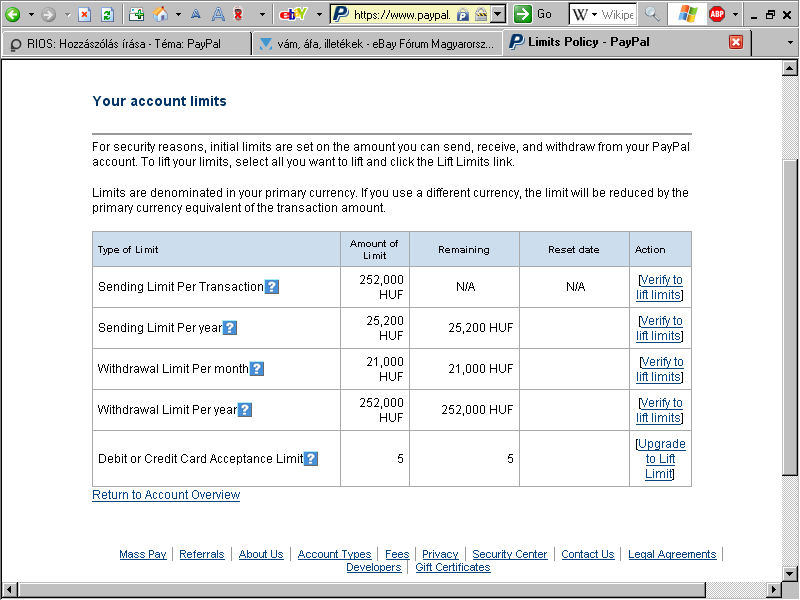Image resolution: width=800 pixels, height=600 pixels.
Task: Open the Gift Certificates footer link
Action: [453, 567]
